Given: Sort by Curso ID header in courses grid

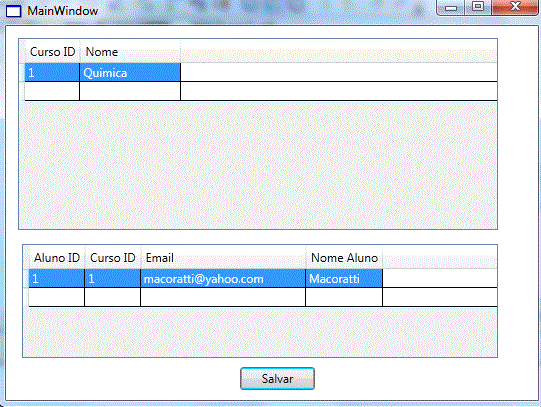Looking at the screenshot, I should pyautogui.click(x=52, y=52).
